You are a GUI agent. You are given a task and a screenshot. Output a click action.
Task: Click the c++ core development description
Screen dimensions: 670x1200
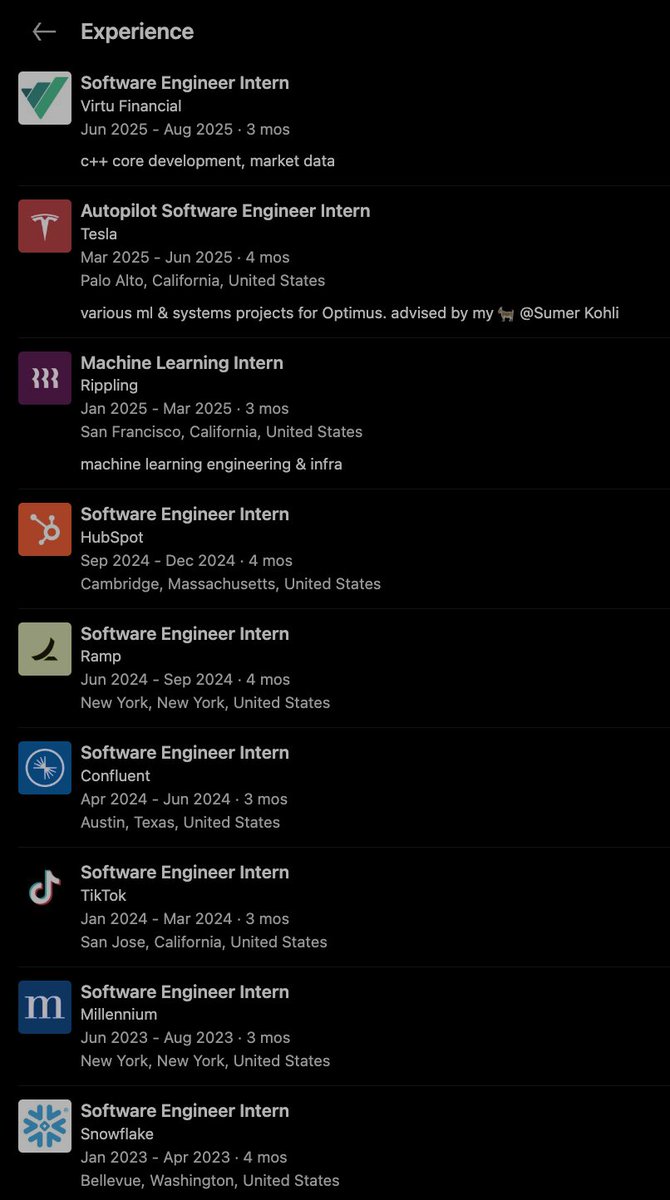click(x=208, y=161)
